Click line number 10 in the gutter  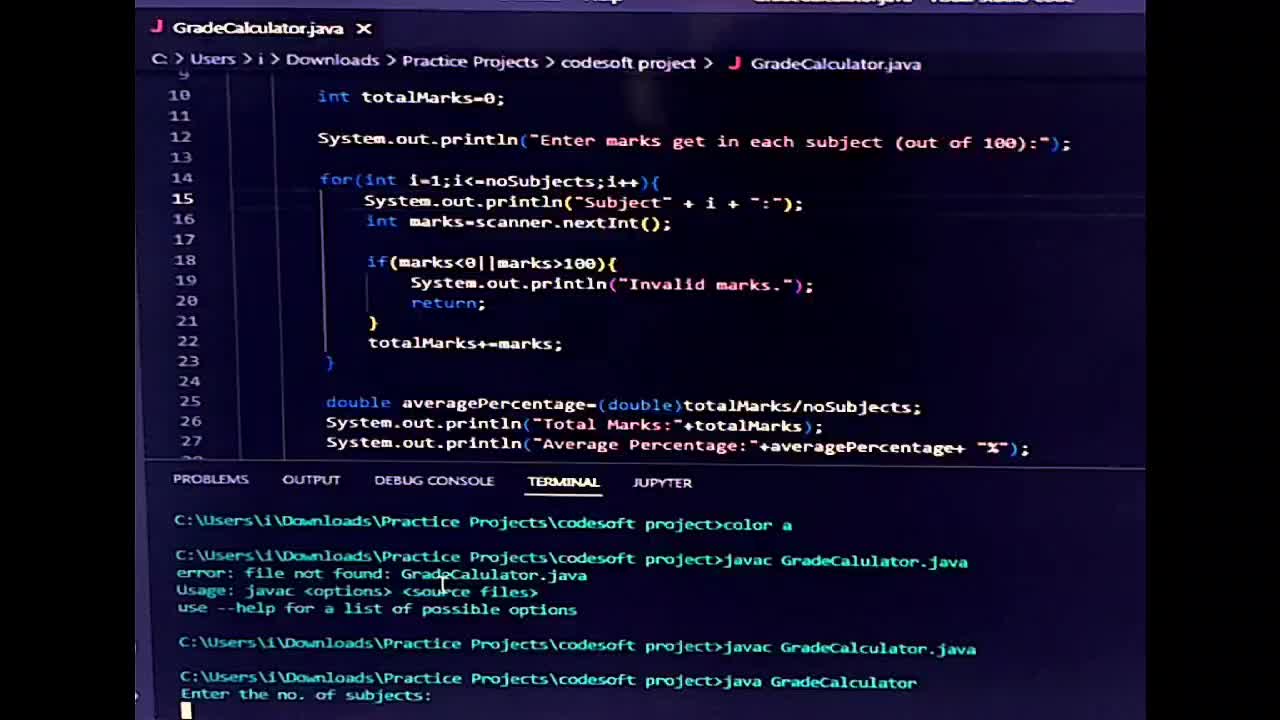click(x=179, y=95)
